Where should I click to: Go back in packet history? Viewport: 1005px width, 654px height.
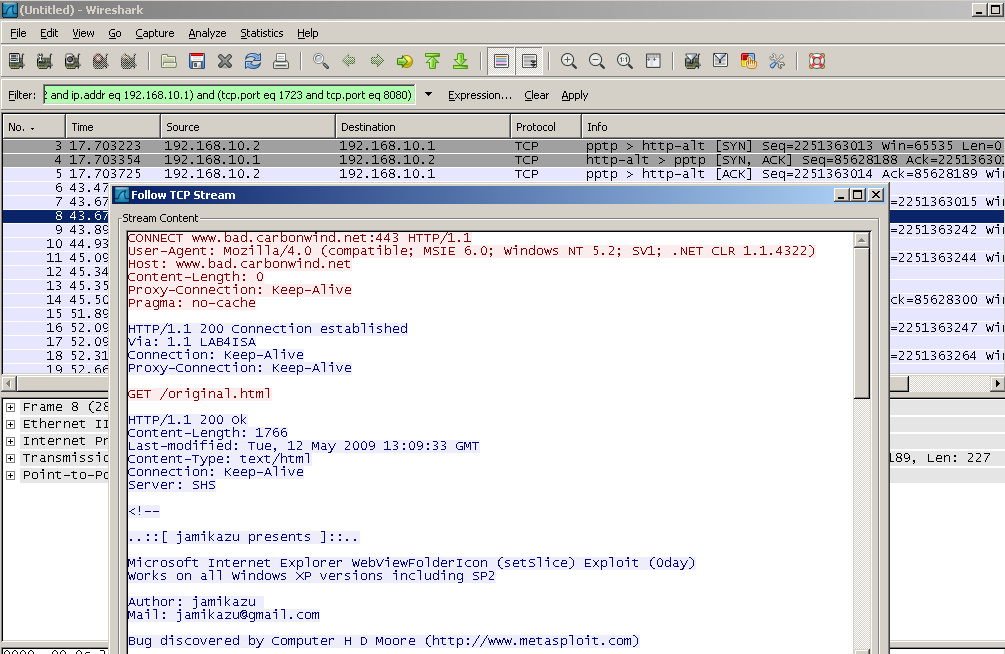click(x=349, y=61)
